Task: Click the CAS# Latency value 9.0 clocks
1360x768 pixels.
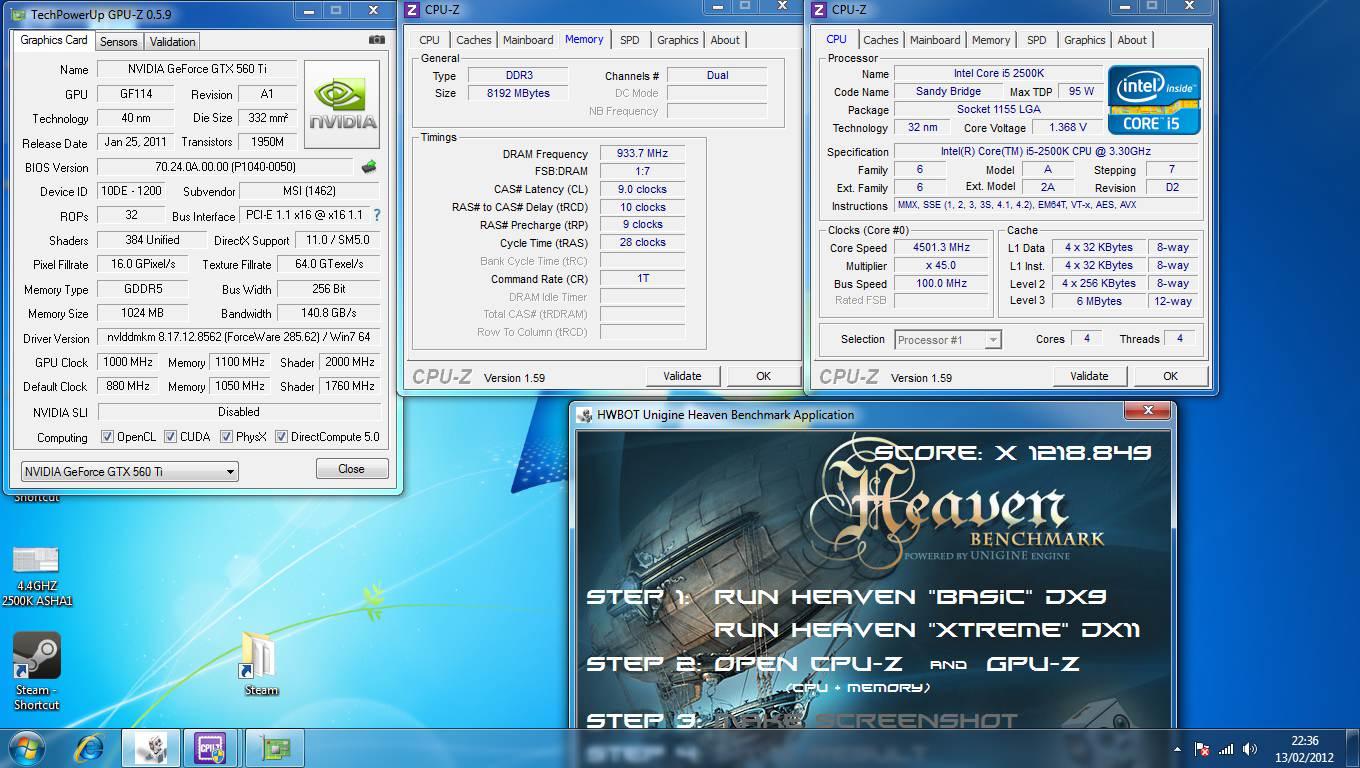Action: coord(642,189)
